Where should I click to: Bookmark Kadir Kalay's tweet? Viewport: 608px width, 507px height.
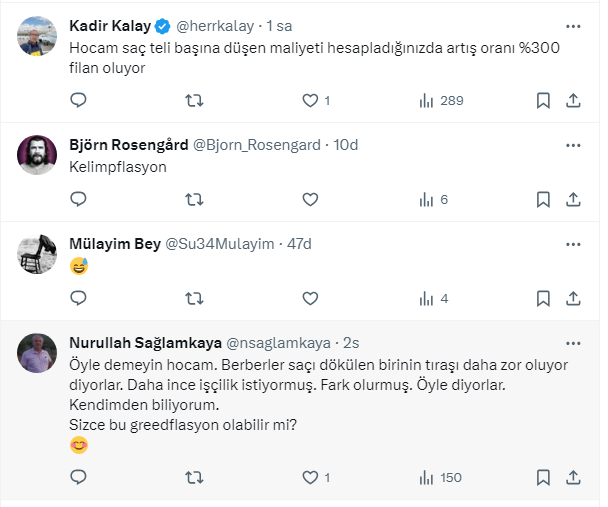[543, 100]
